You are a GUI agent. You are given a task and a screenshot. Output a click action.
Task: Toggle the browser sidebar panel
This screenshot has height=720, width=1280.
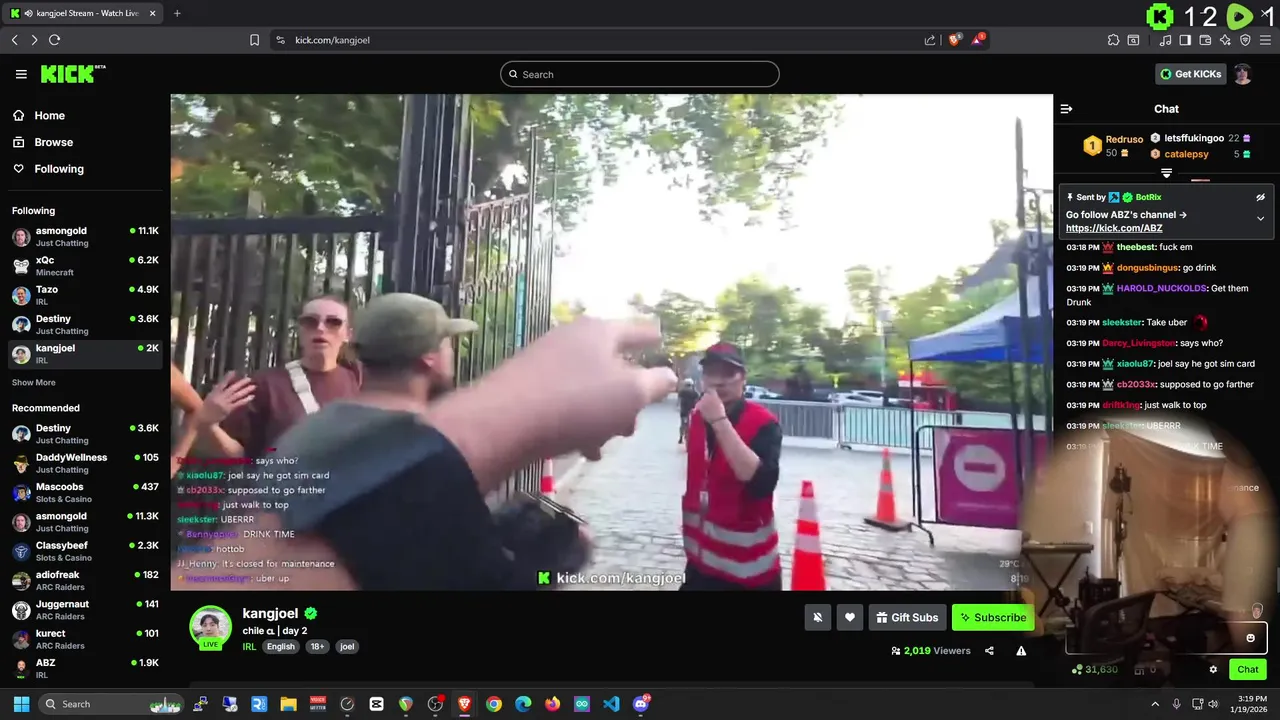(x=1185, y=40)
